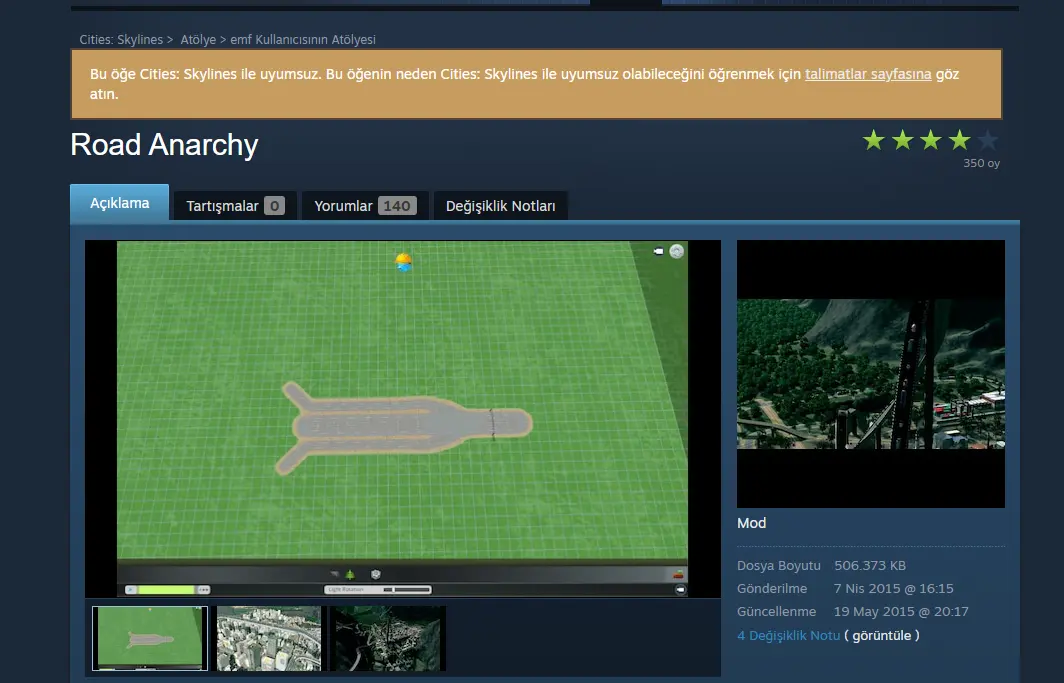Viewport: 1064px width, 683px height.
Task: Open the mod preview image on right
Action: pyautogui.click(x=871, y=374)
